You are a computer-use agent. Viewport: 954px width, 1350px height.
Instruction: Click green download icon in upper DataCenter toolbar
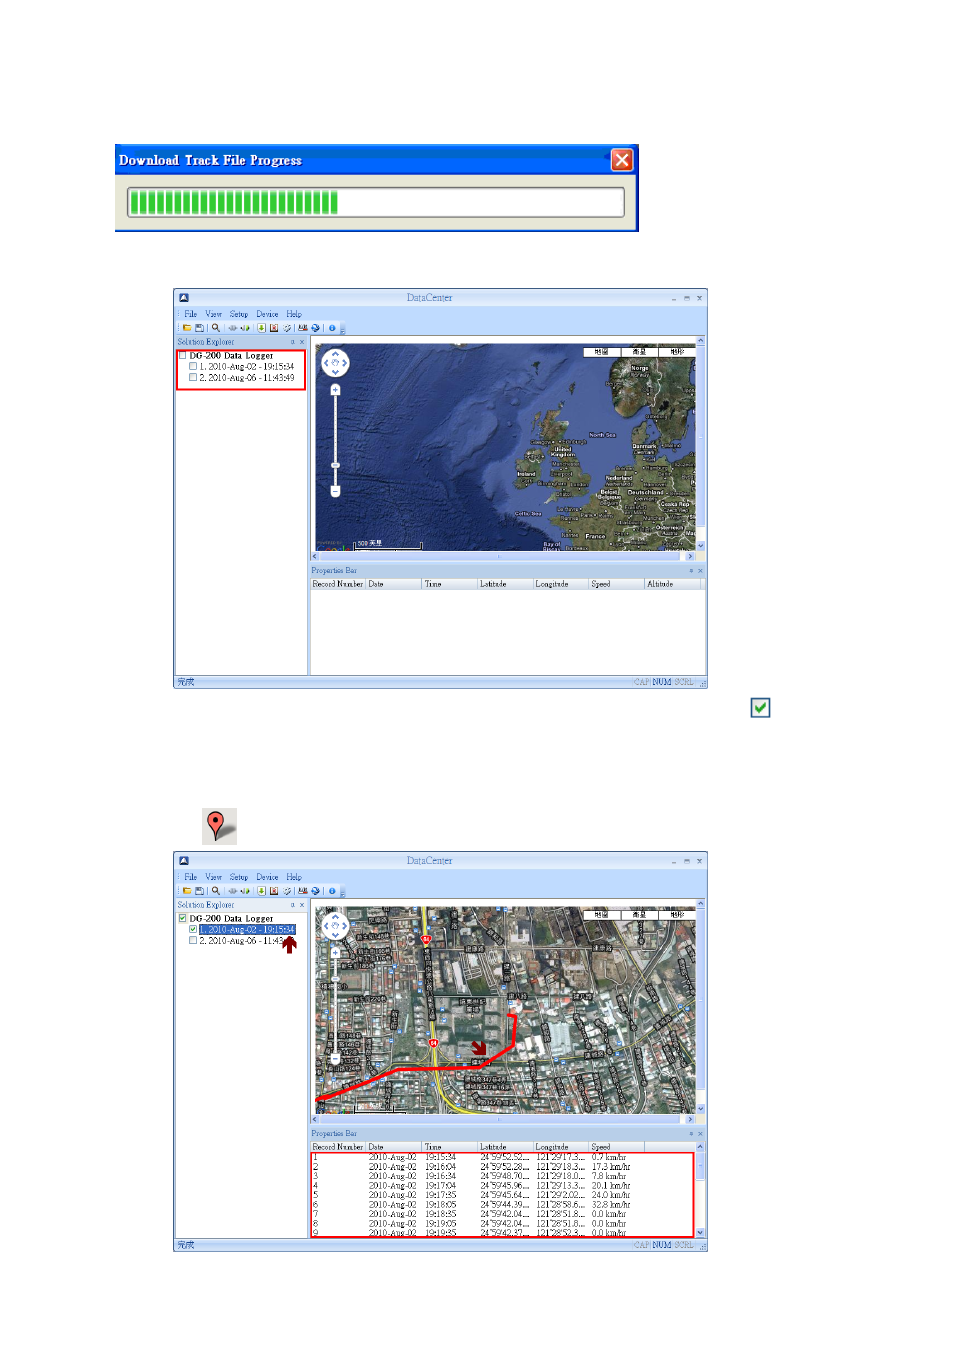(x=261, y=327)
